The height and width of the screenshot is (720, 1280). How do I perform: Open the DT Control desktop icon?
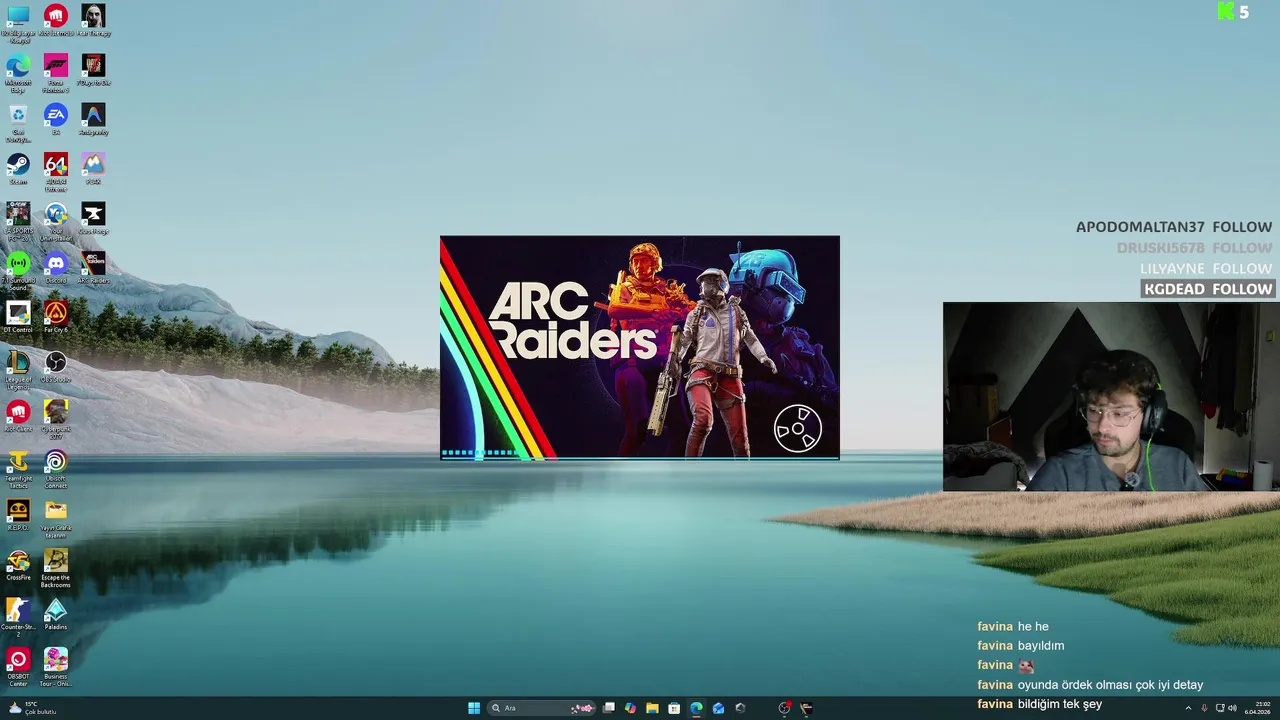18,317
